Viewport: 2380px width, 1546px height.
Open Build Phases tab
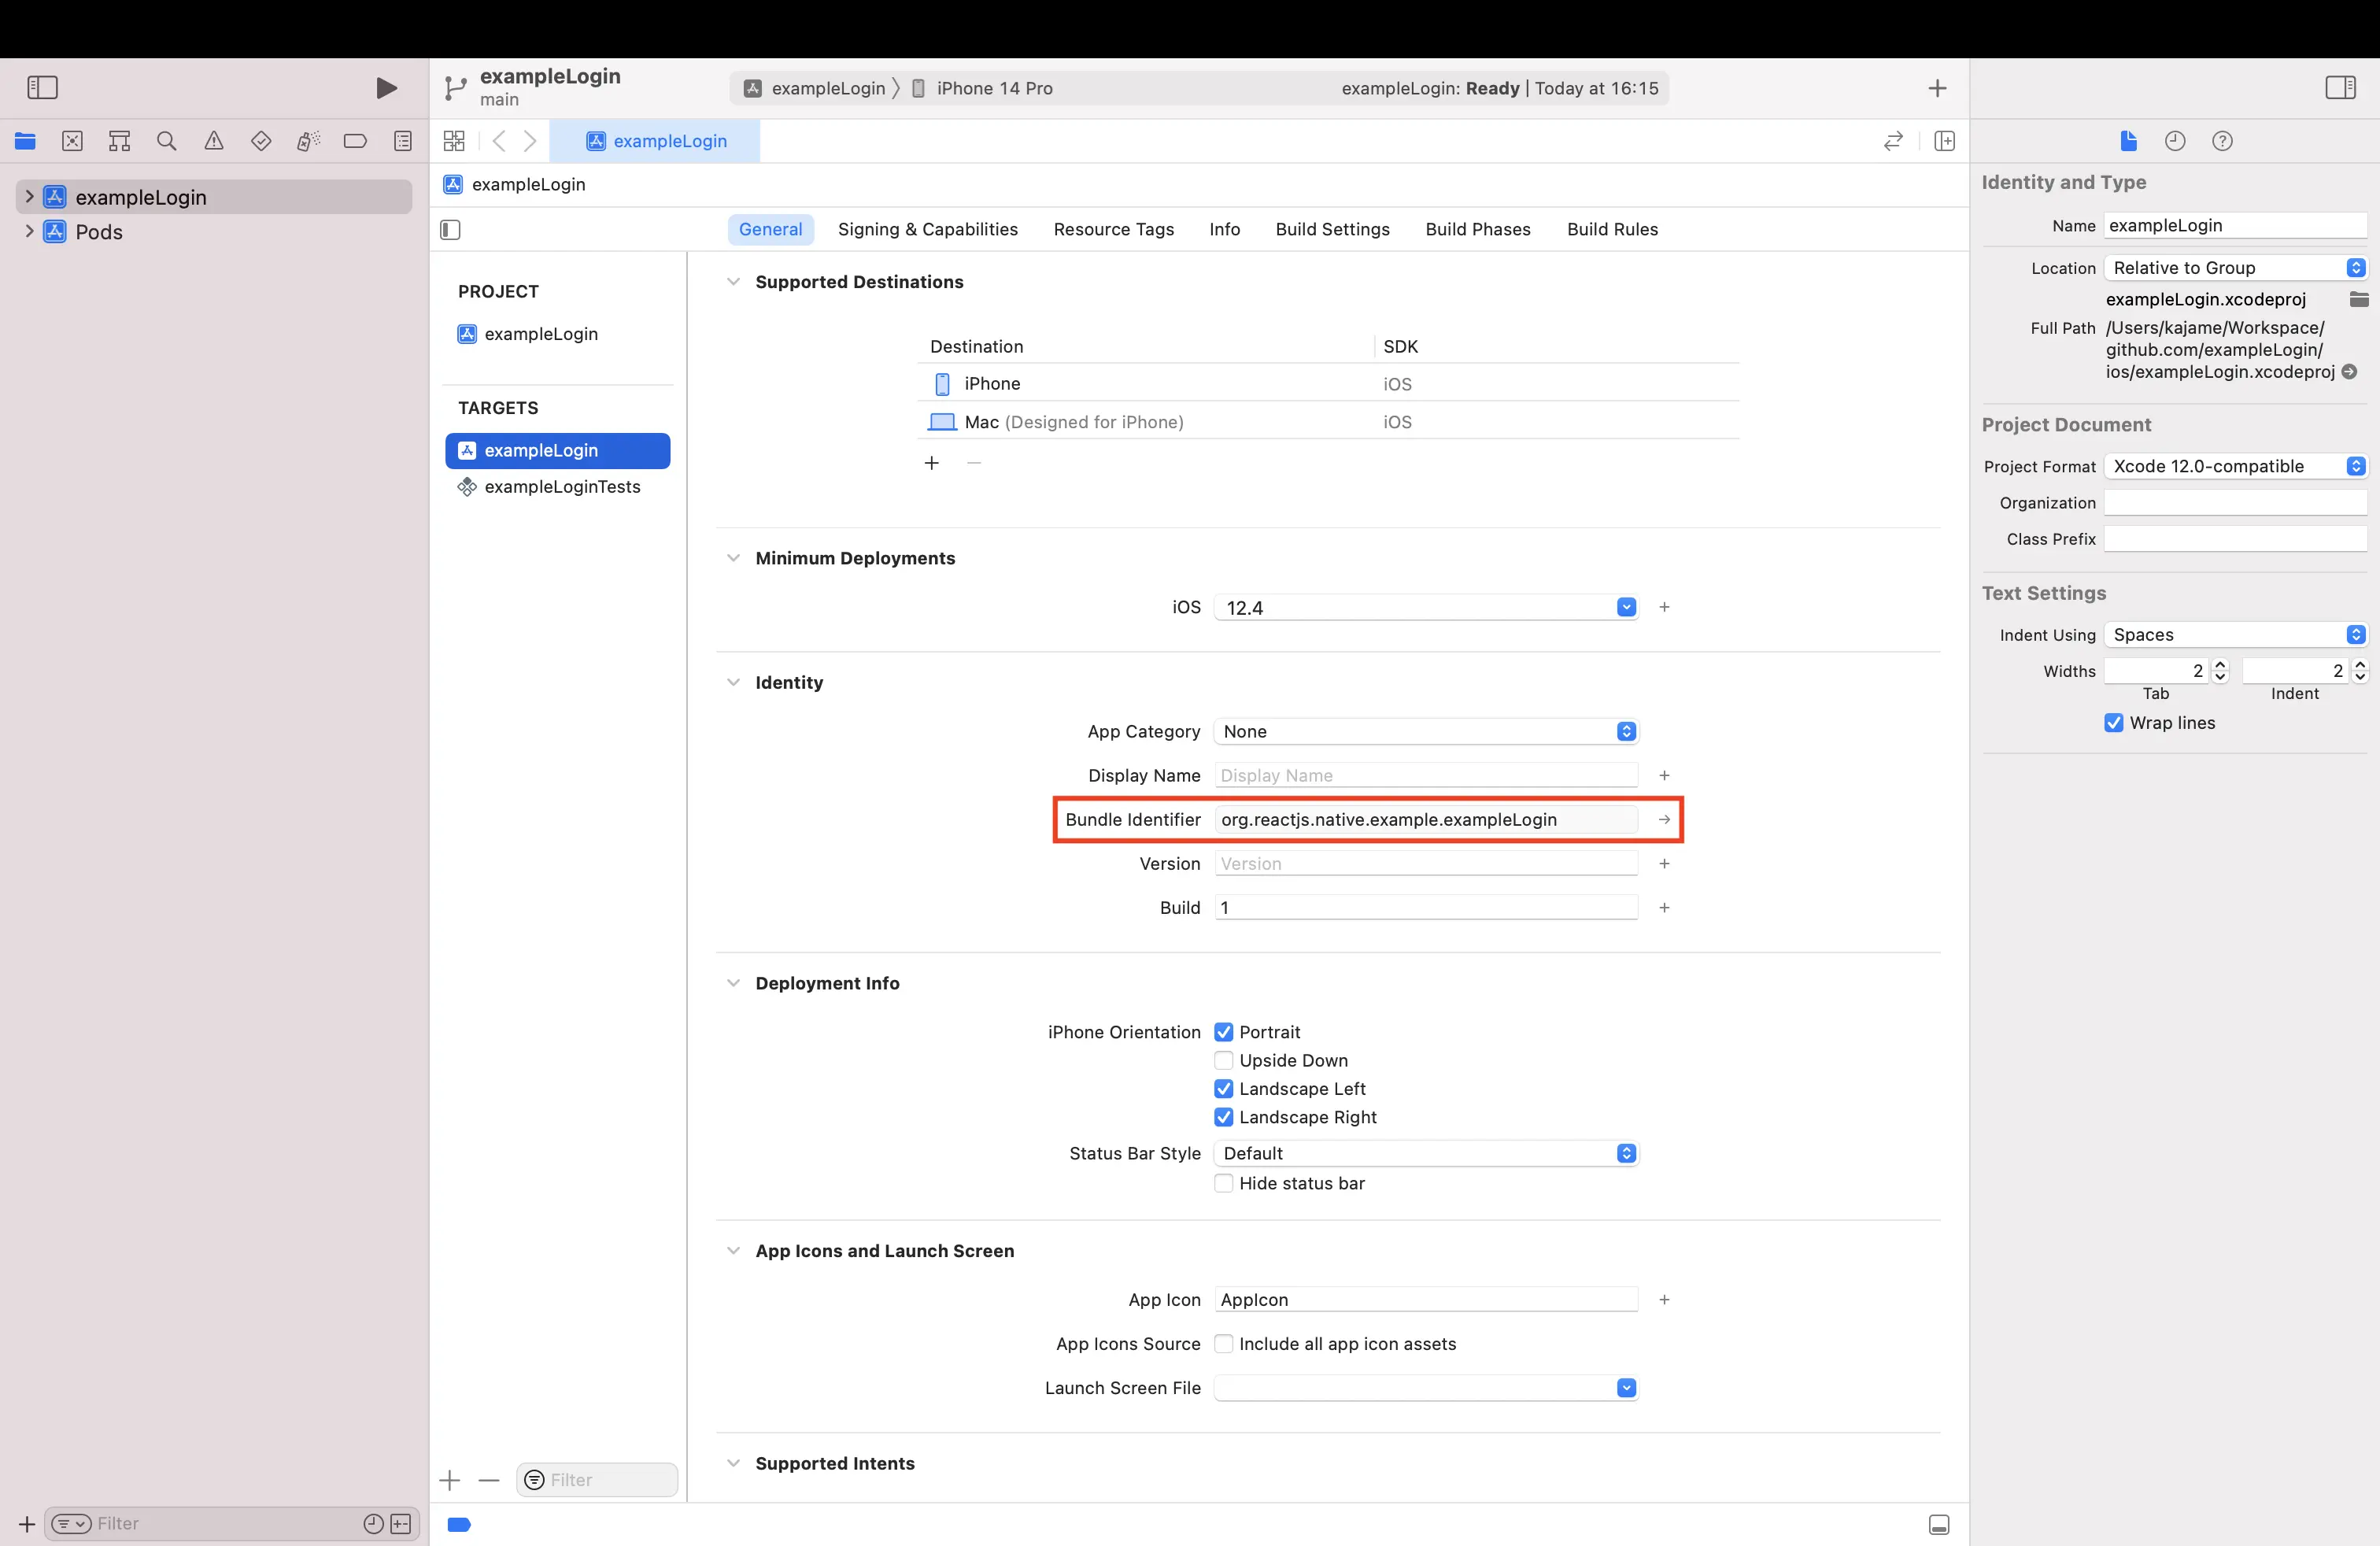pyautogui.click(x=1478, y=230)
